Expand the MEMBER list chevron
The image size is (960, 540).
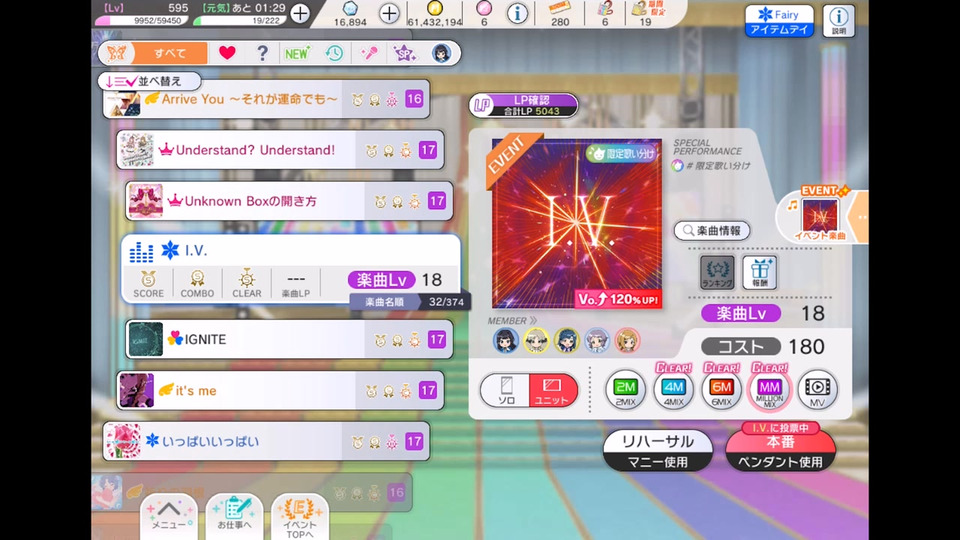533,321
